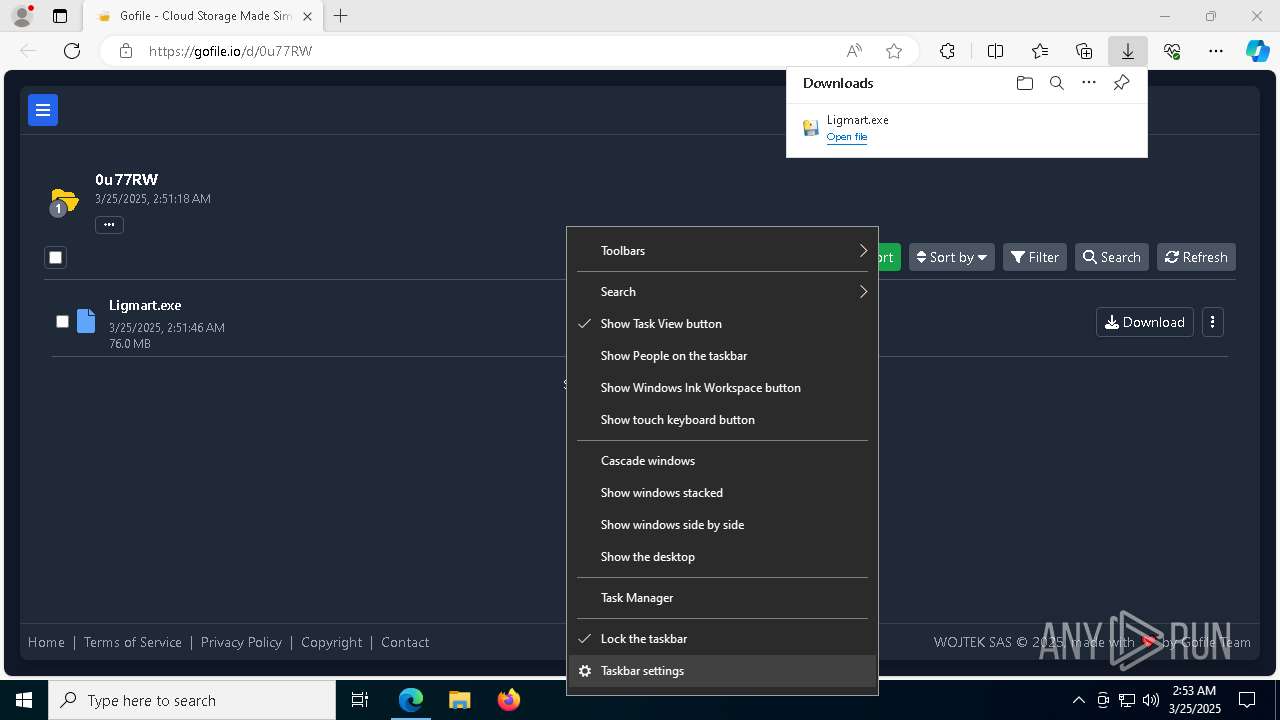This screenshot has width=1280, height=720.
Task: Launch Firefox from taskbar
Action: click(x=509, y=700)
